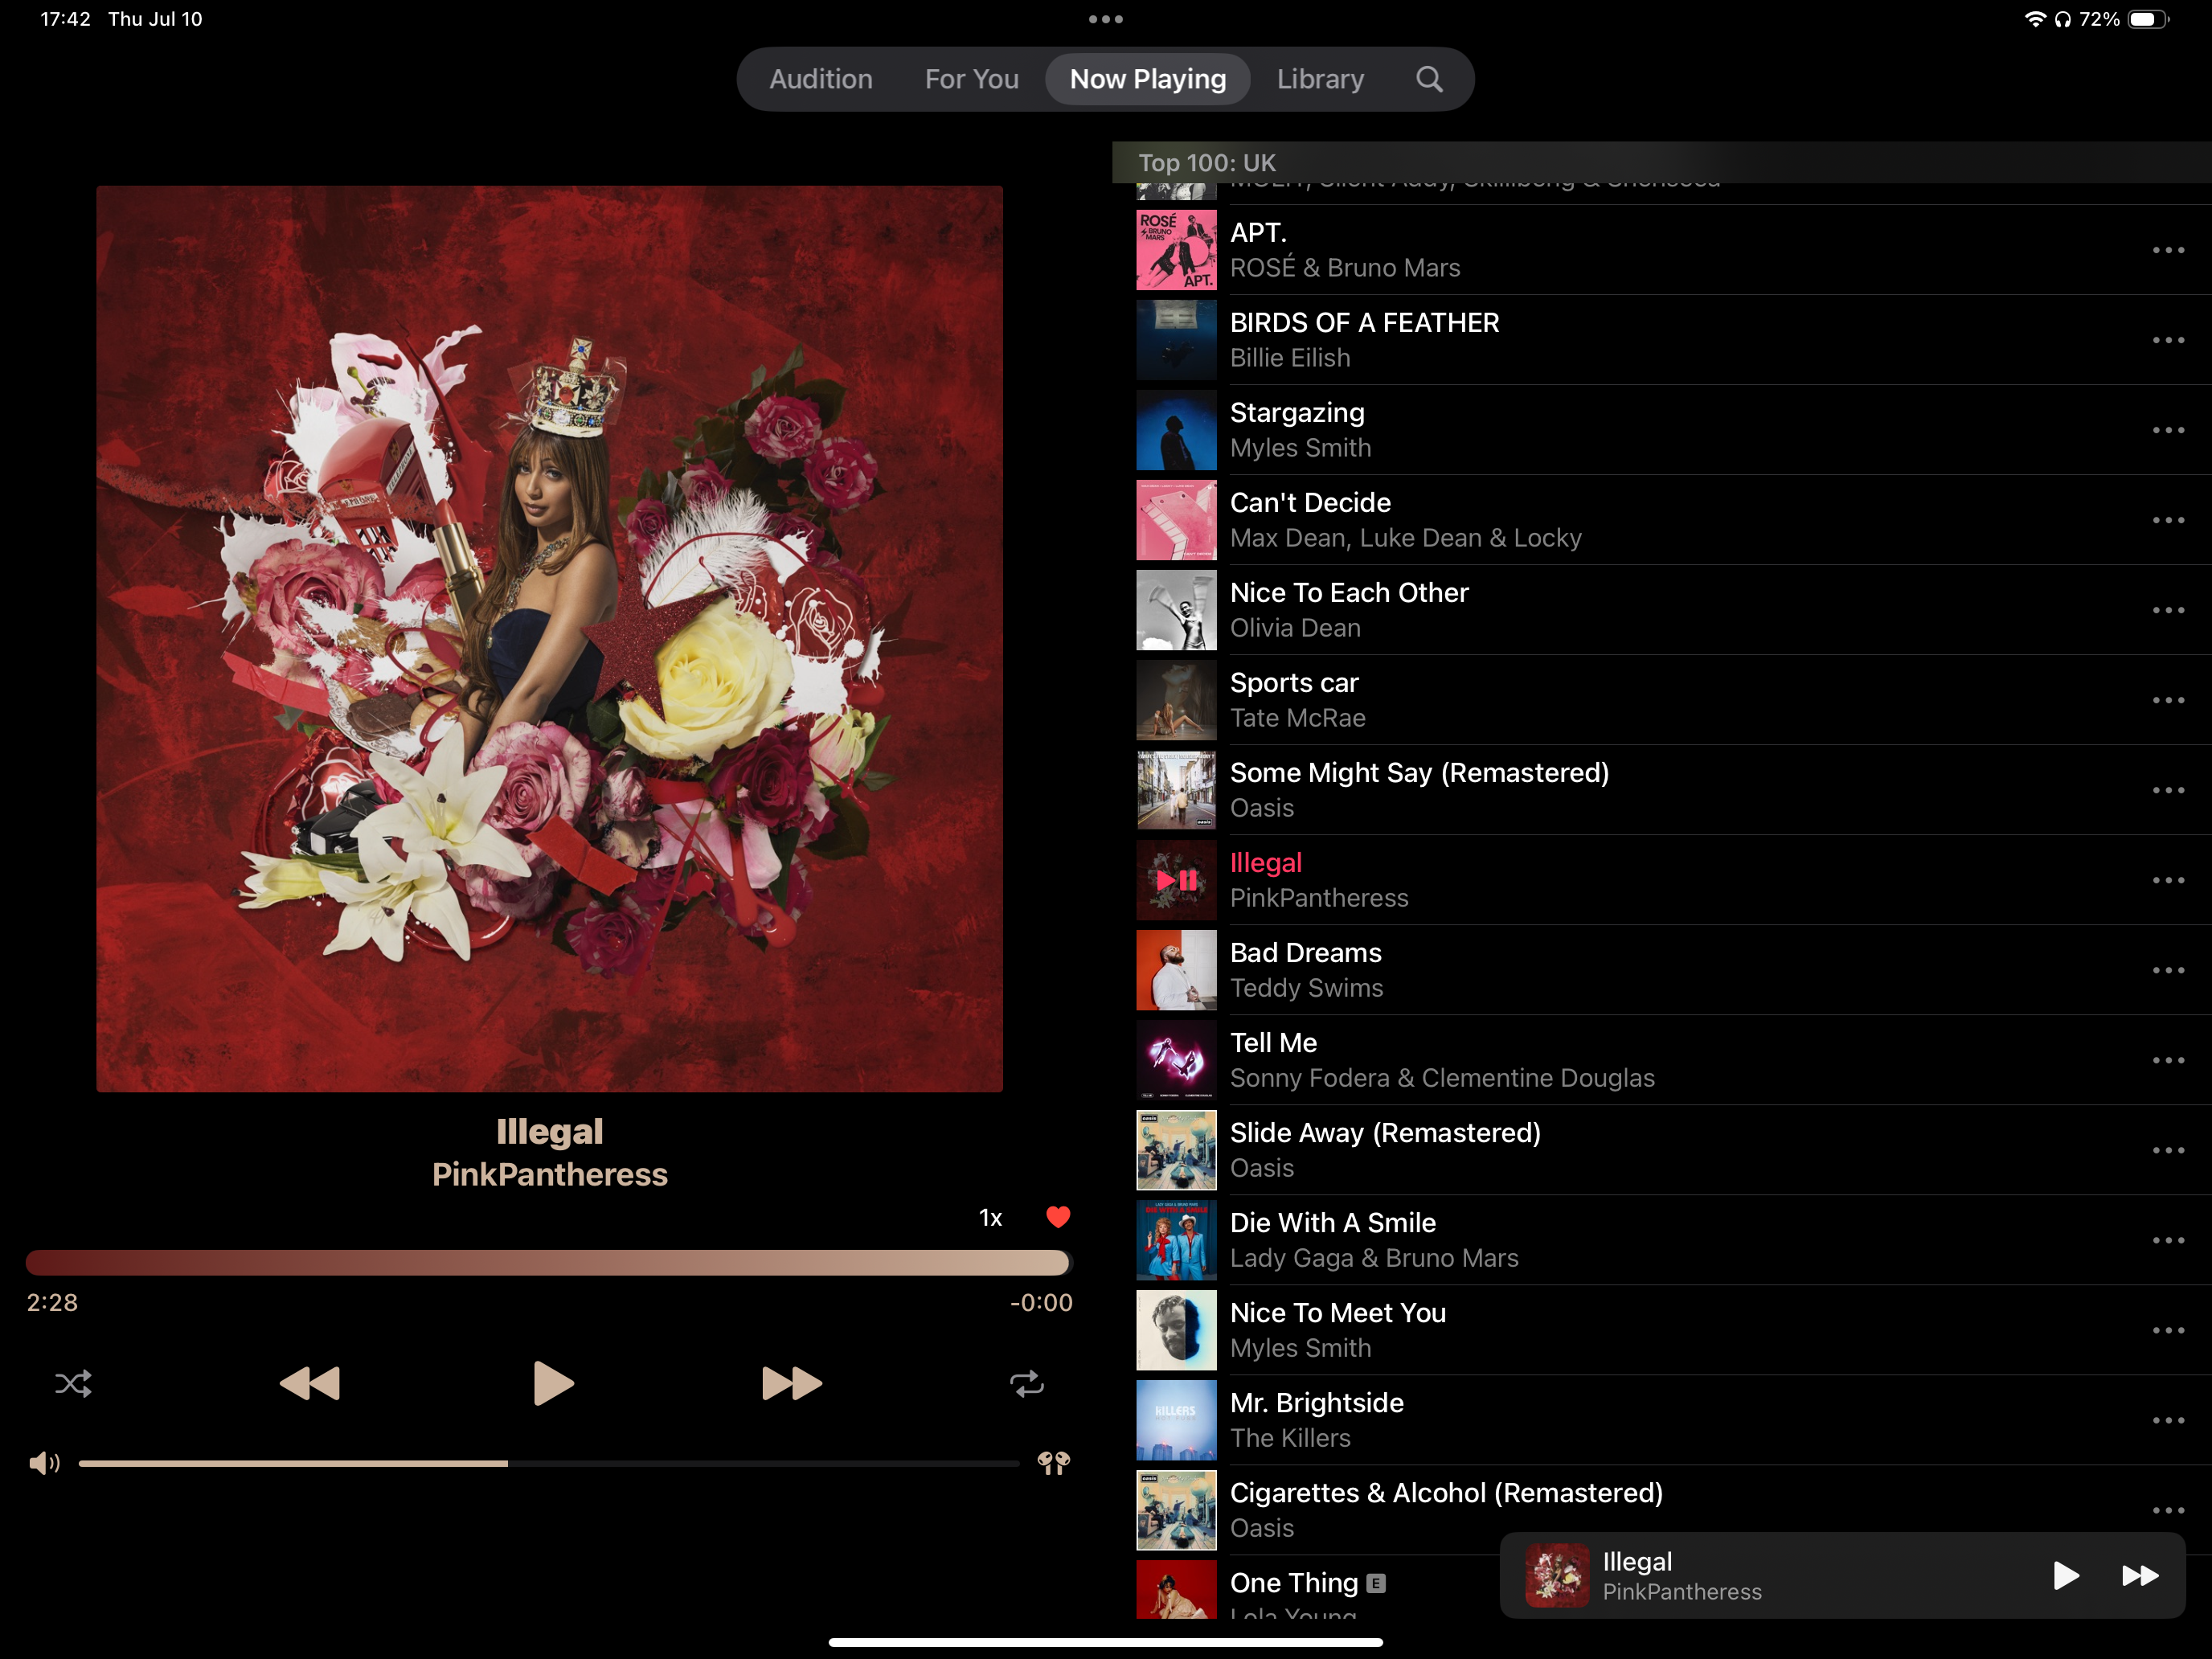
Task: Open more options for Nice To Each Other
Action: pos(2168,610)
